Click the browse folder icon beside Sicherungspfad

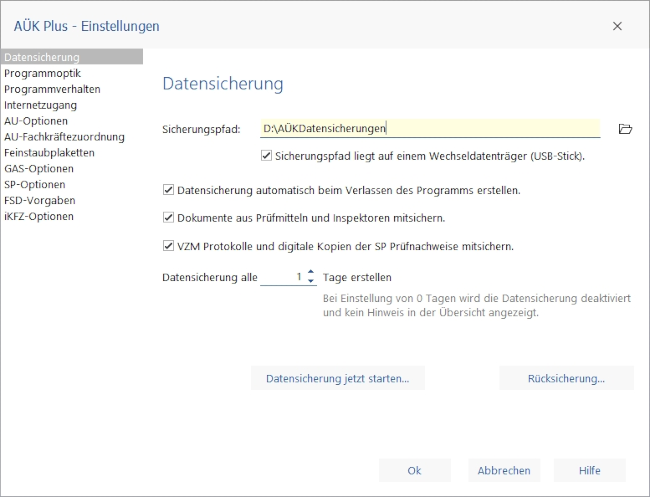tap(626, 129)
